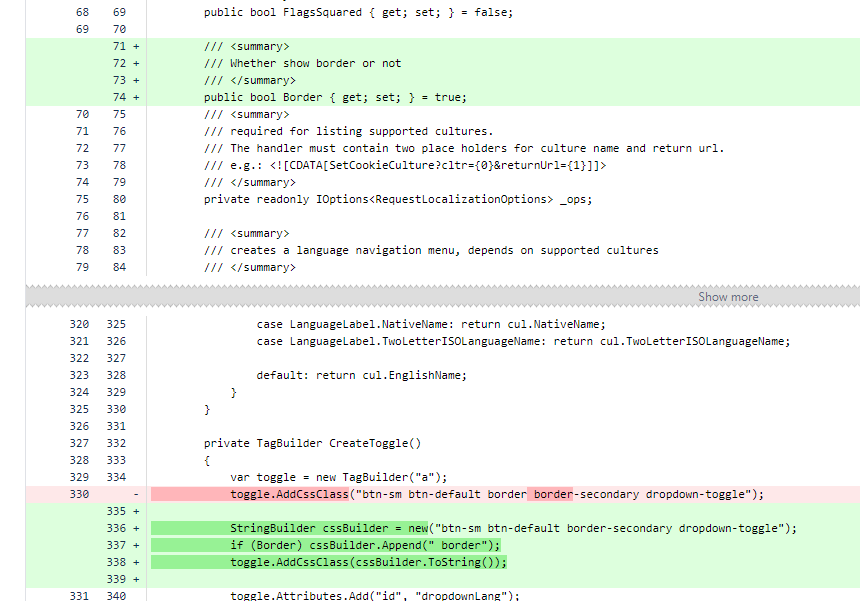860x601 pixels.
Task: Click line 'private readonly IOptions<RequestLocalizationOptions> _ops;'
Action: (398, 199)
